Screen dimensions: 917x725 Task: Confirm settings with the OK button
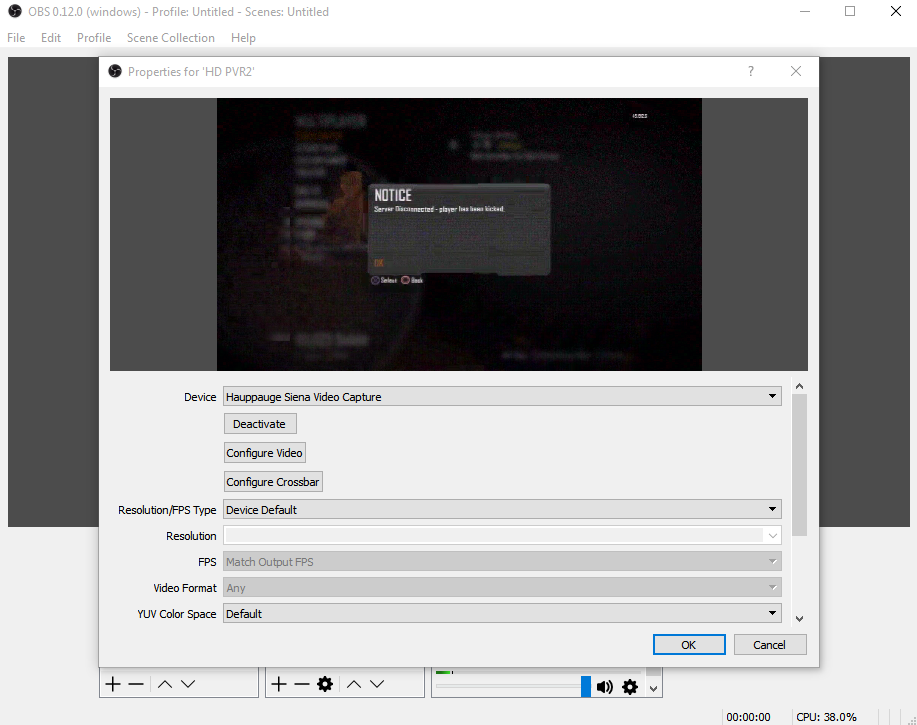(689, 644)
